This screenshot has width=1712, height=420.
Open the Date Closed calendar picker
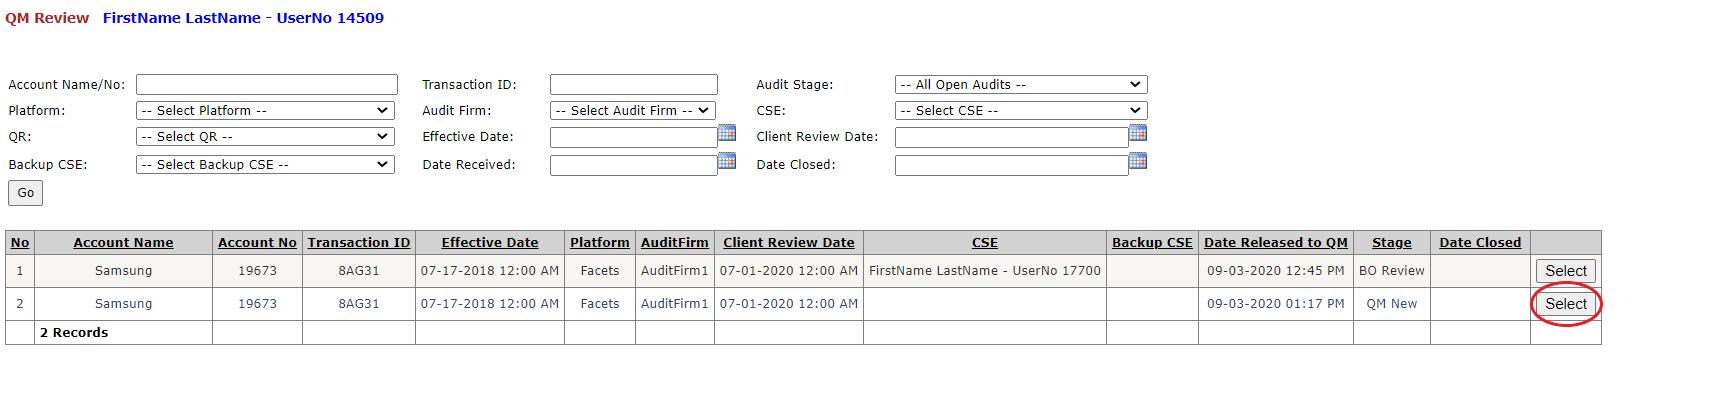[x=1138, y=161]
